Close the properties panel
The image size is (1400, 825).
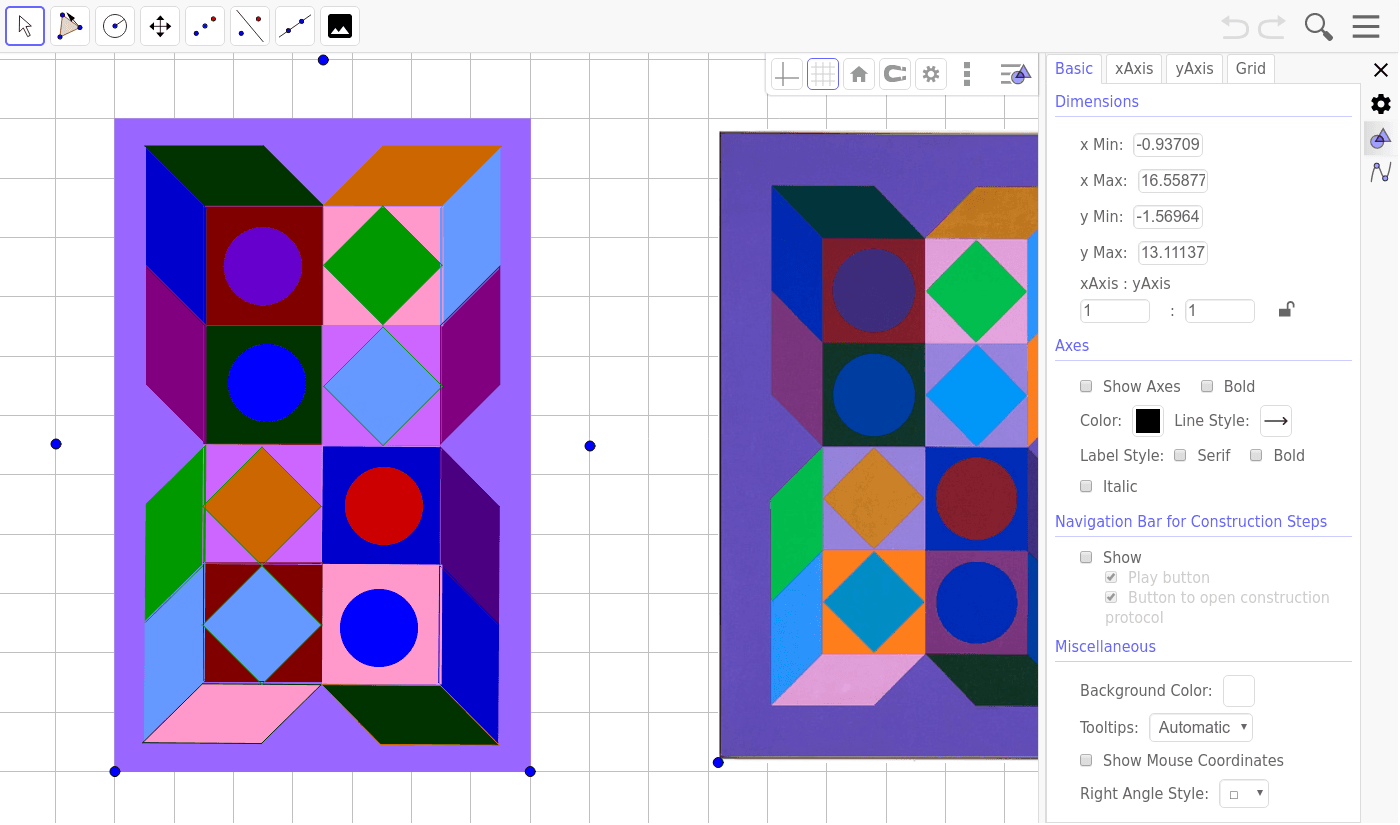1381,70
